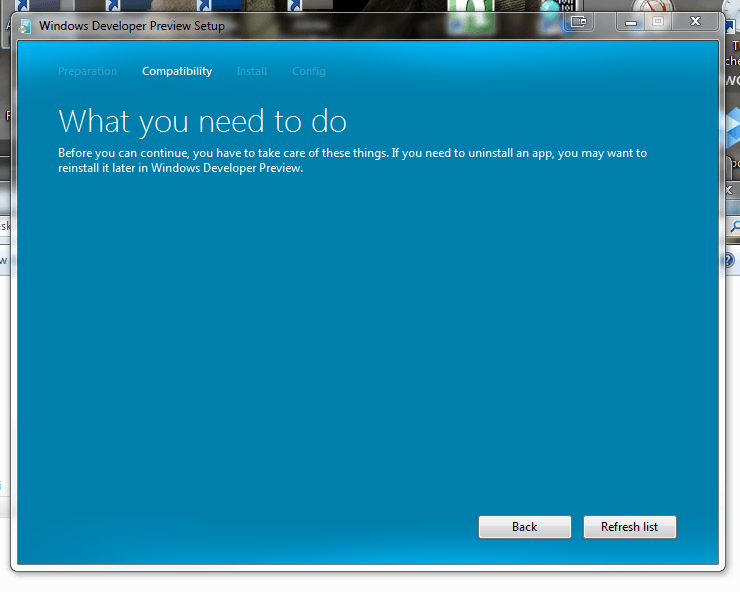The height and width of the screenshot is (592, 740).
Task: Close the Windows Developer Preview Setup window
Action: pos(695,21)
